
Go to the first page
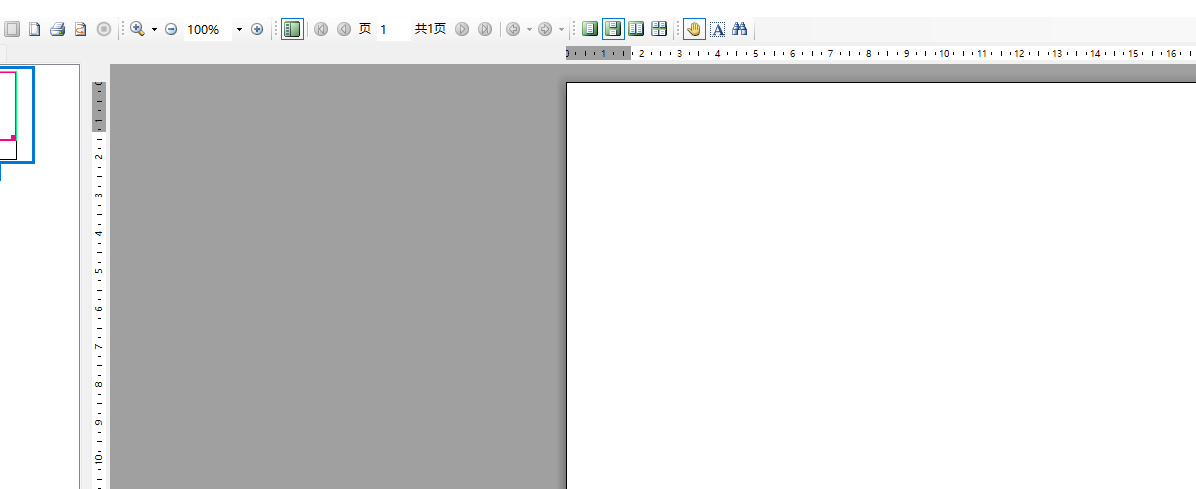pyautogui.click(x=321, y=29)
